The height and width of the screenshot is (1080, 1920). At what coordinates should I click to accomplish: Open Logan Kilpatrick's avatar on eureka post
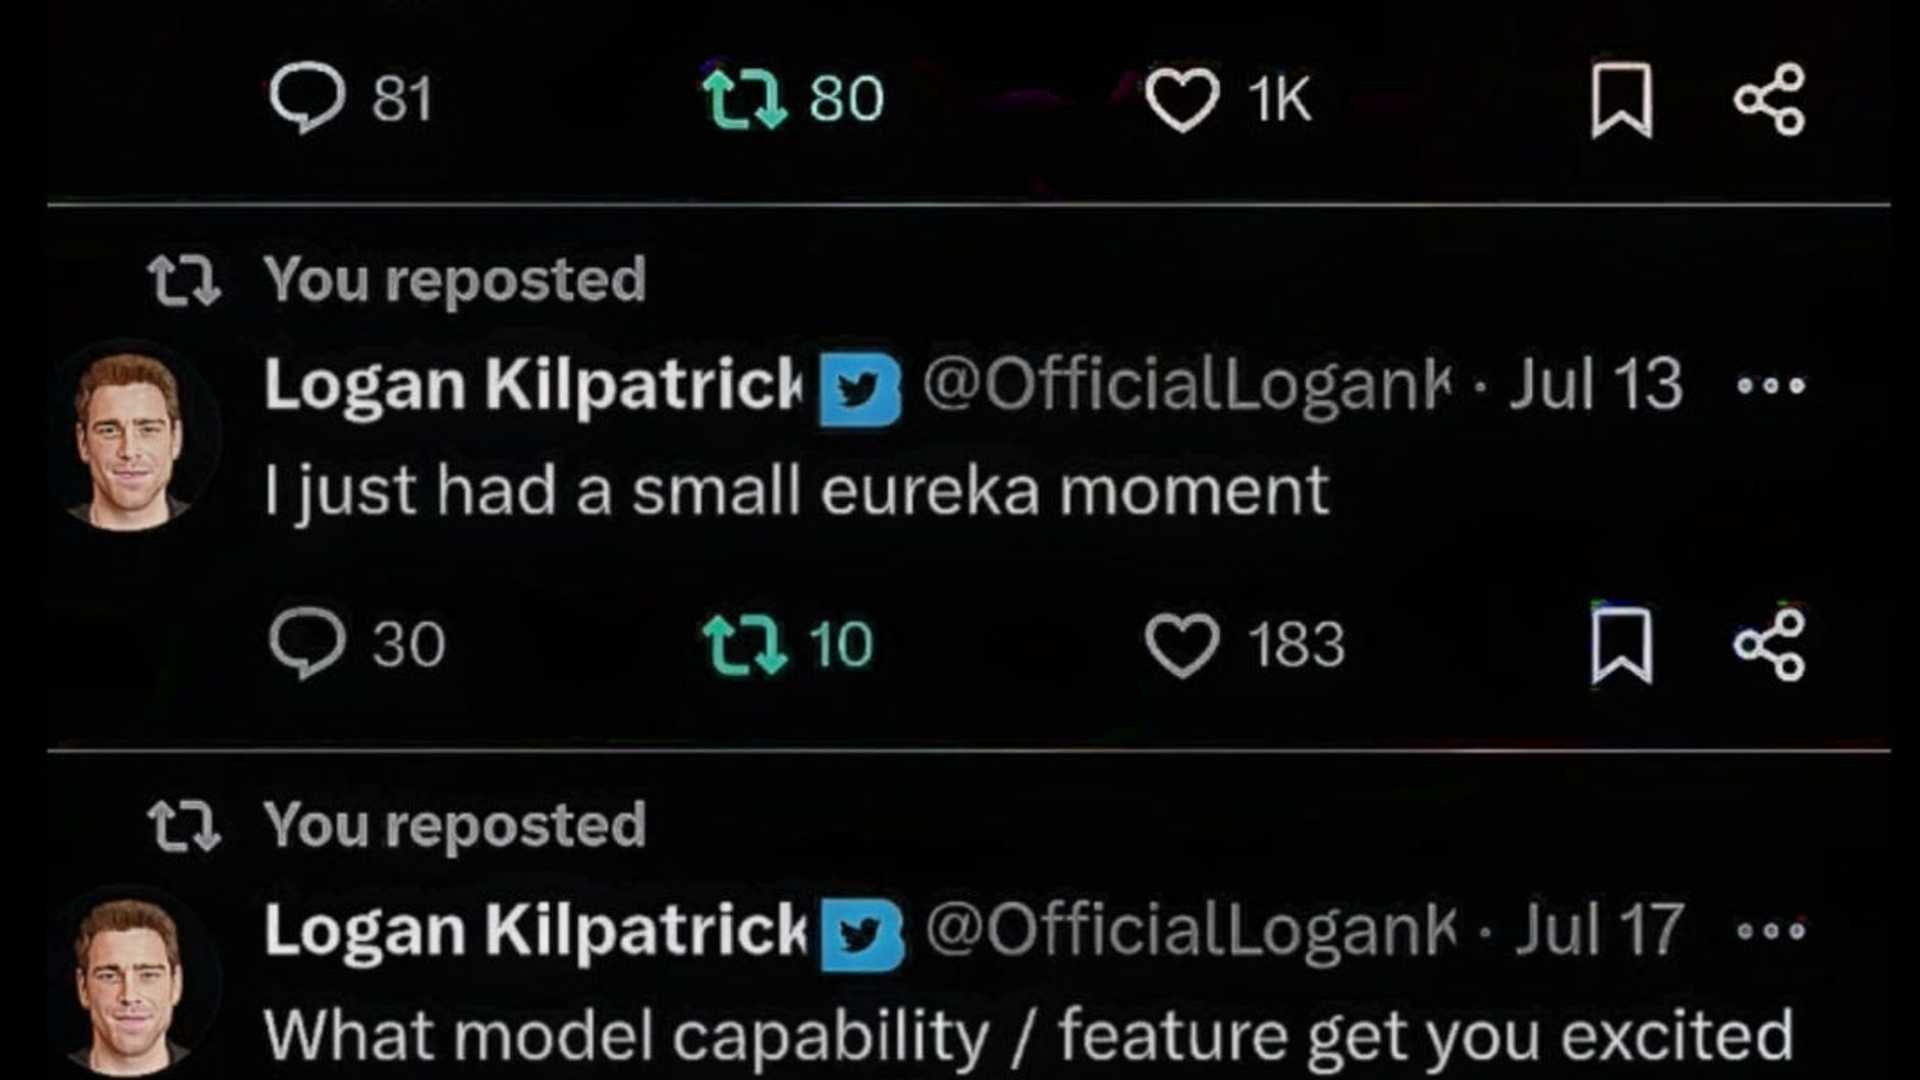pos(129,438)
